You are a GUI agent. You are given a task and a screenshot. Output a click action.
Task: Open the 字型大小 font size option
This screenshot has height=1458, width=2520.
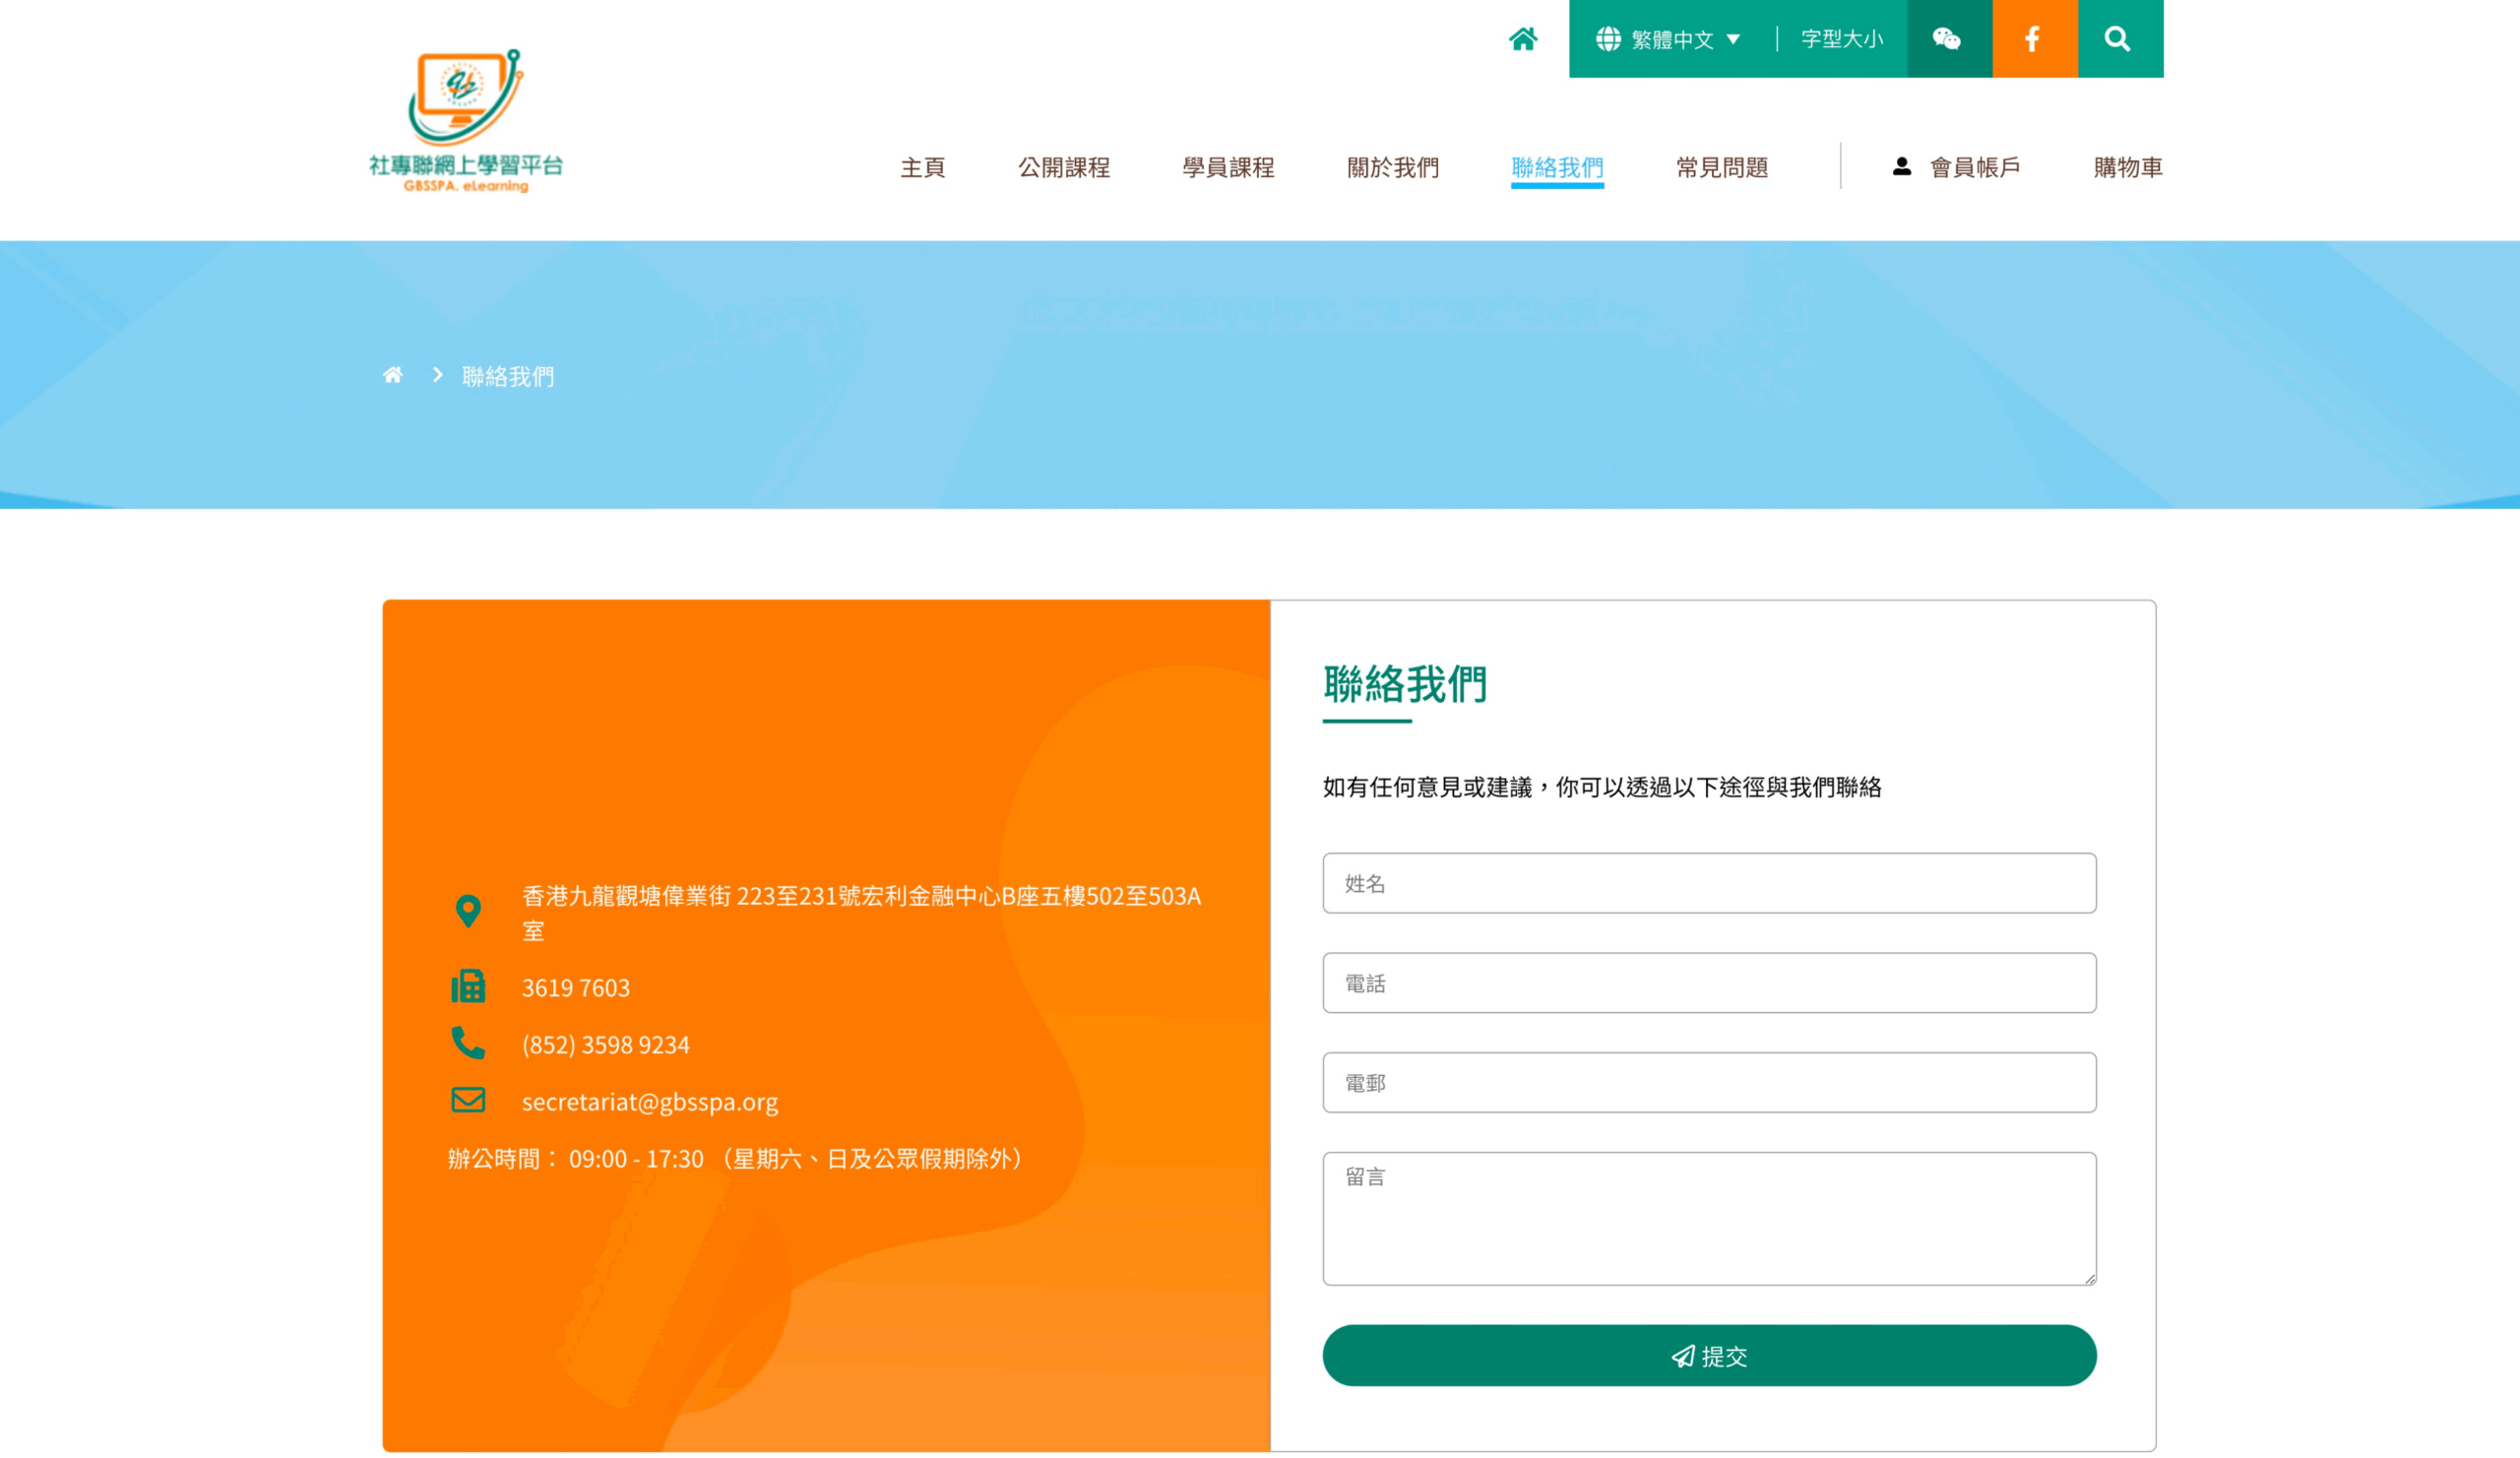[1841, 39]
